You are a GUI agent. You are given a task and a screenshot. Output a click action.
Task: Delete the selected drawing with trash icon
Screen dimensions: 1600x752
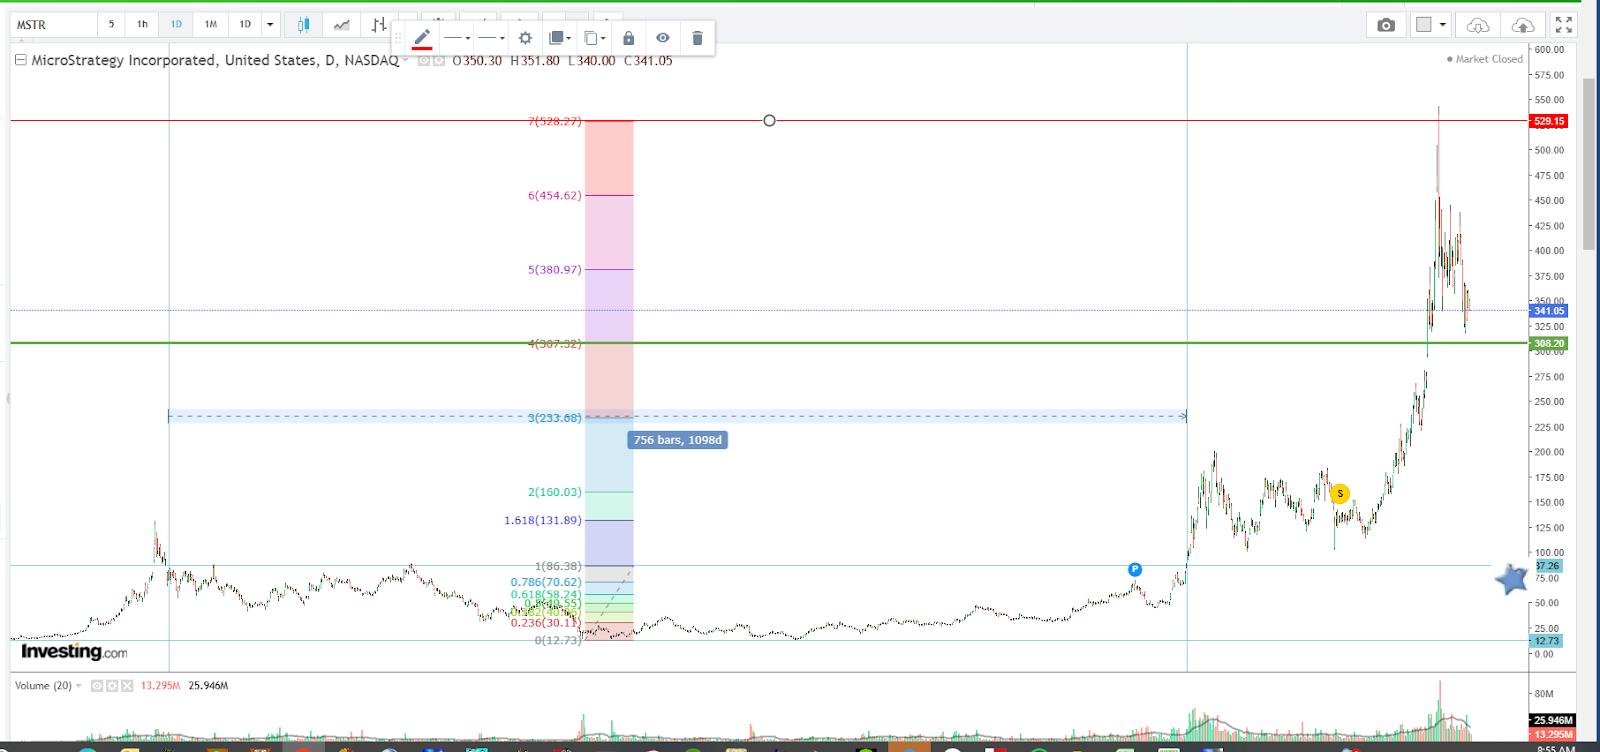point(697,38)
